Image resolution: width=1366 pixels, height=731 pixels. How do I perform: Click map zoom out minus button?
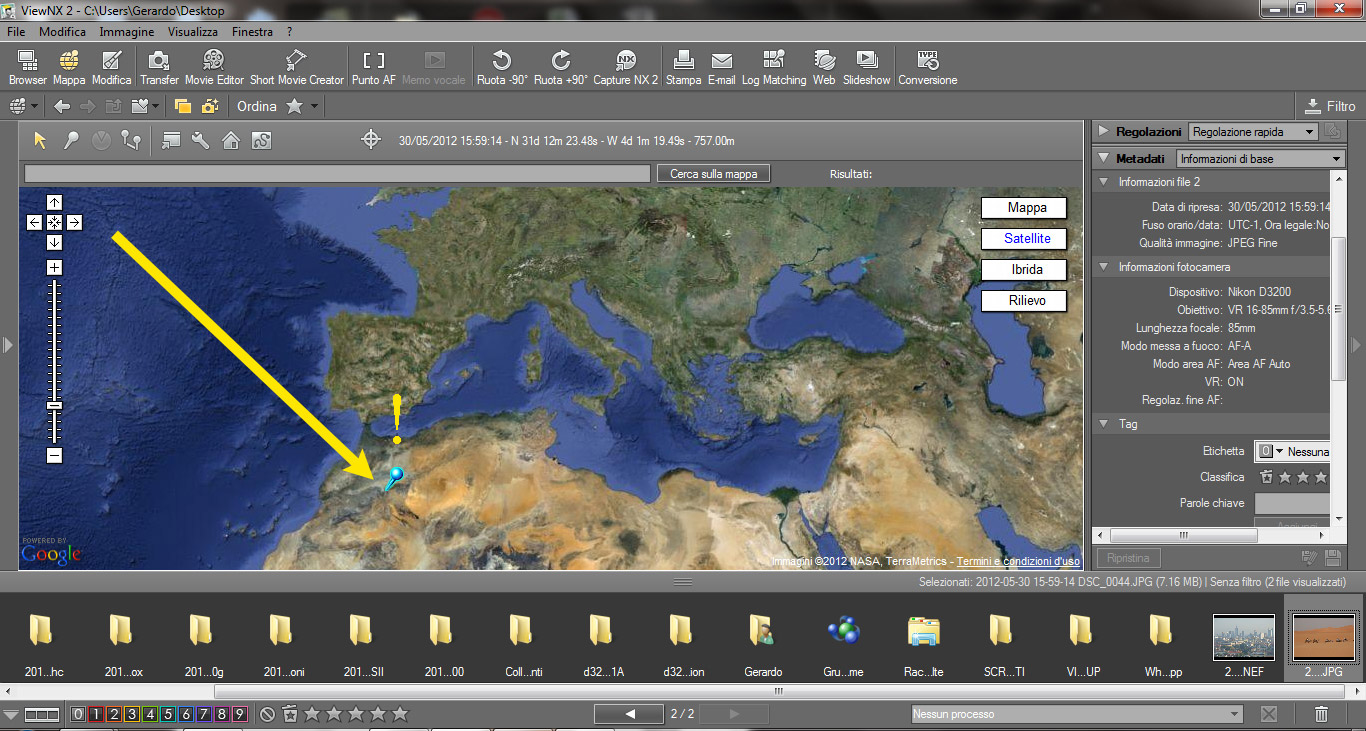(54, 456)
